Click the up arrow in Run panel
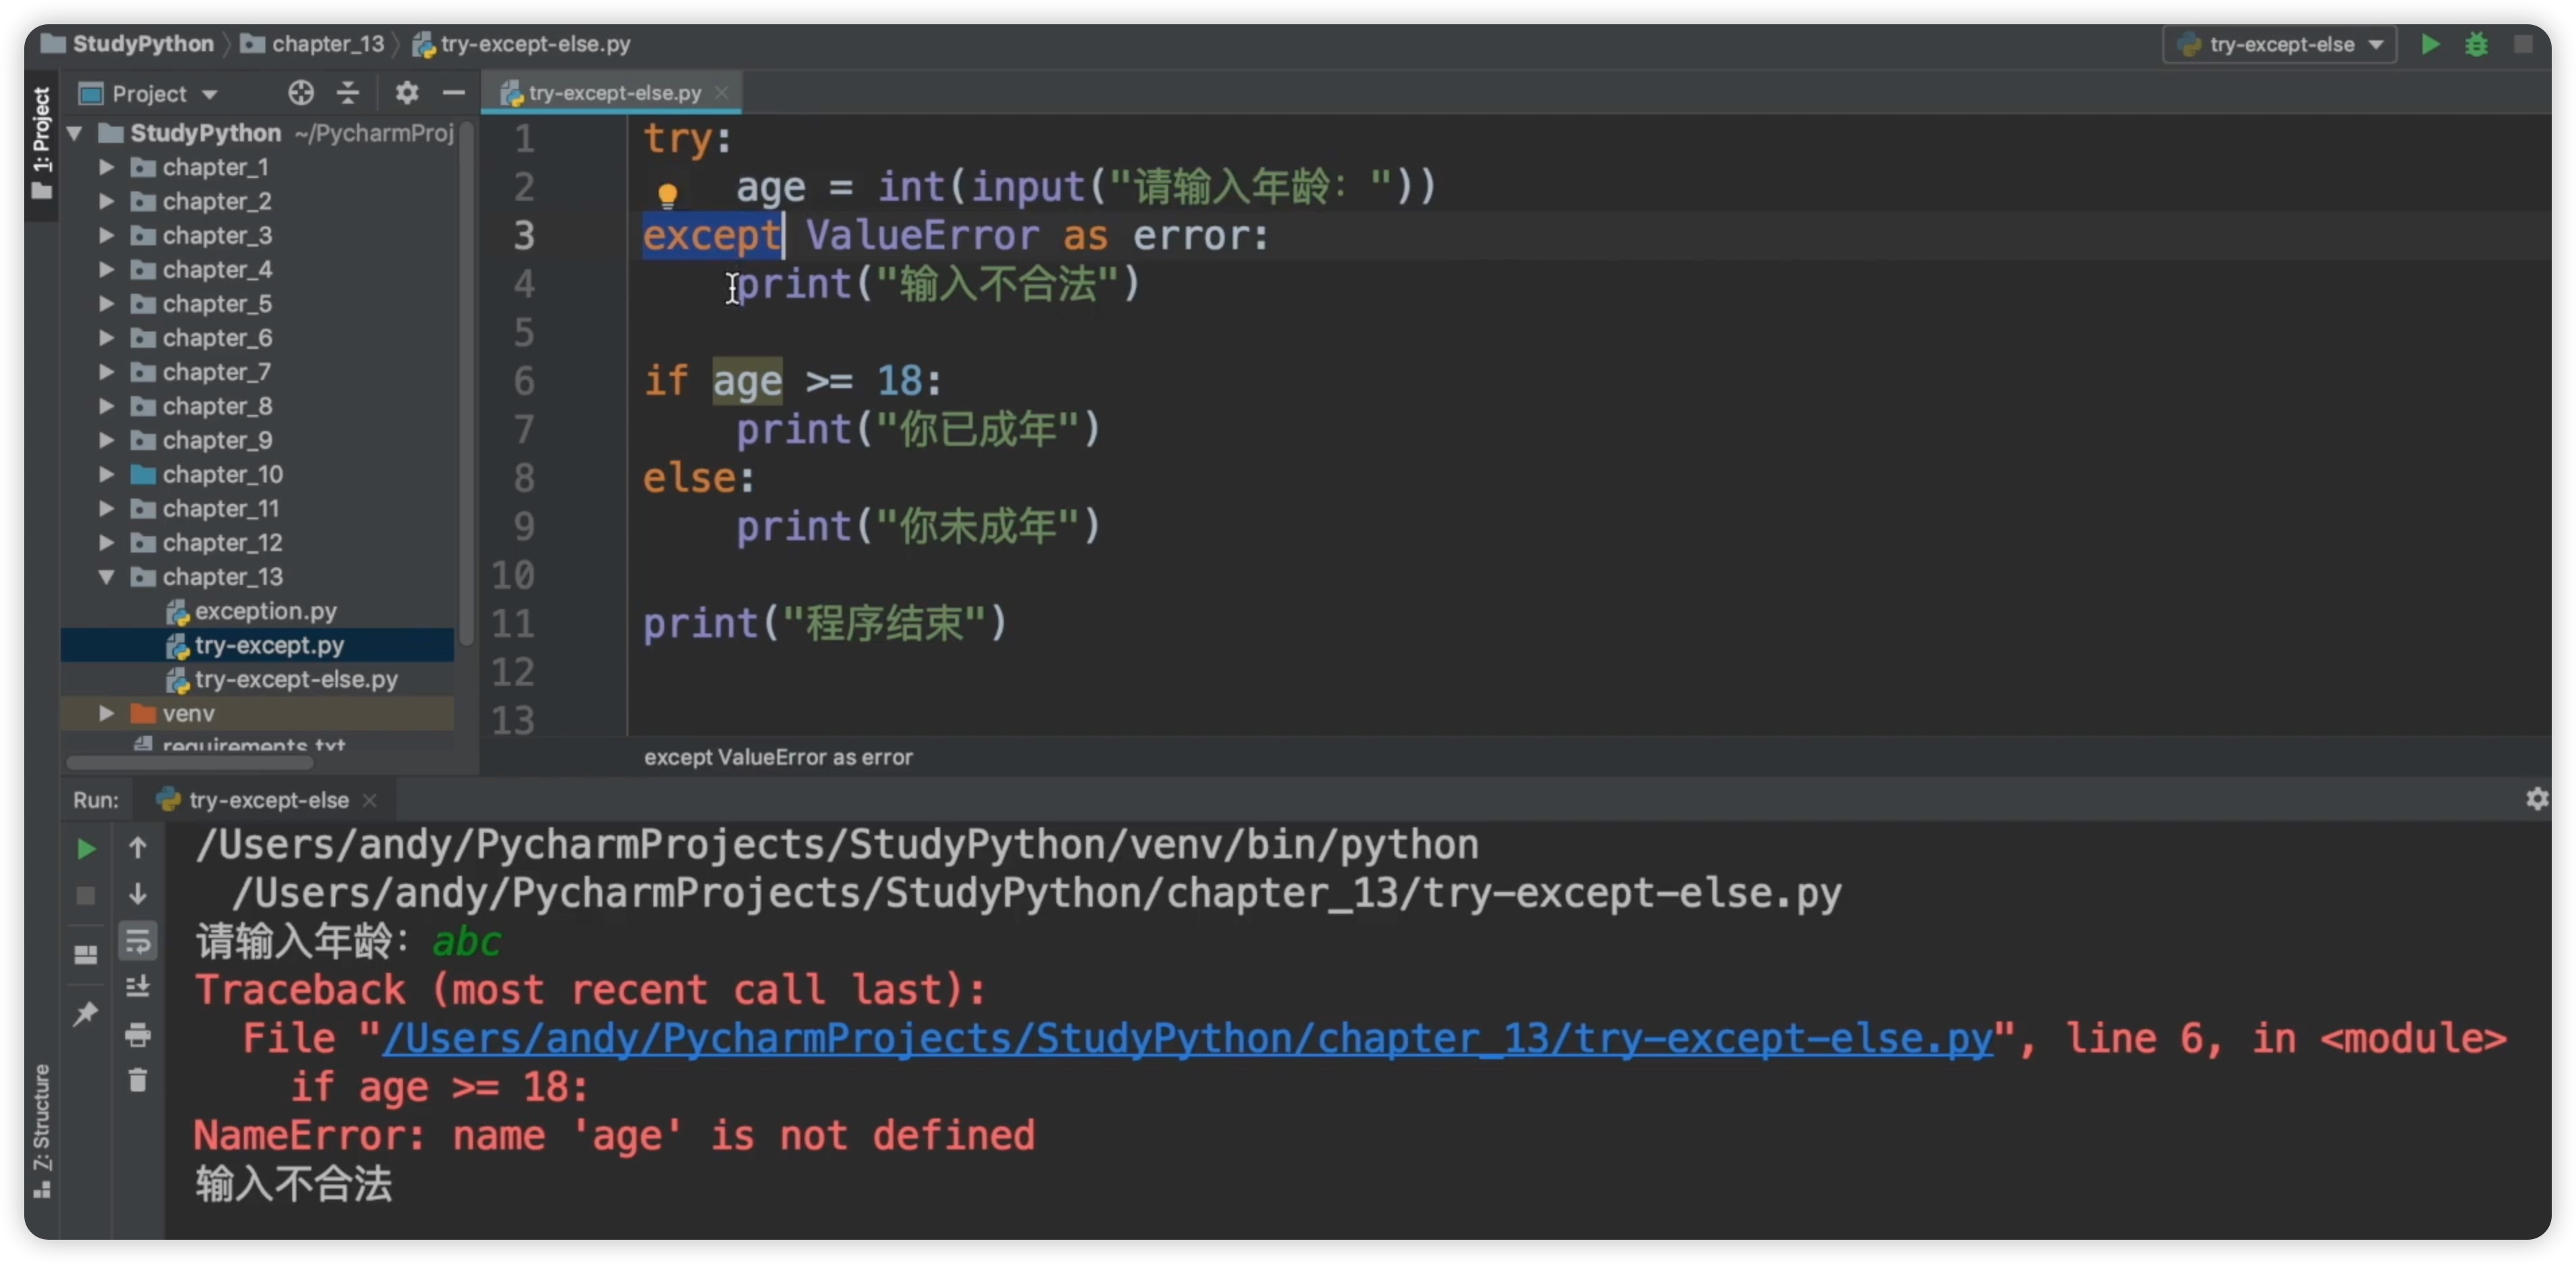Viewport: 2576px width, 1264px height. [138, 848]
